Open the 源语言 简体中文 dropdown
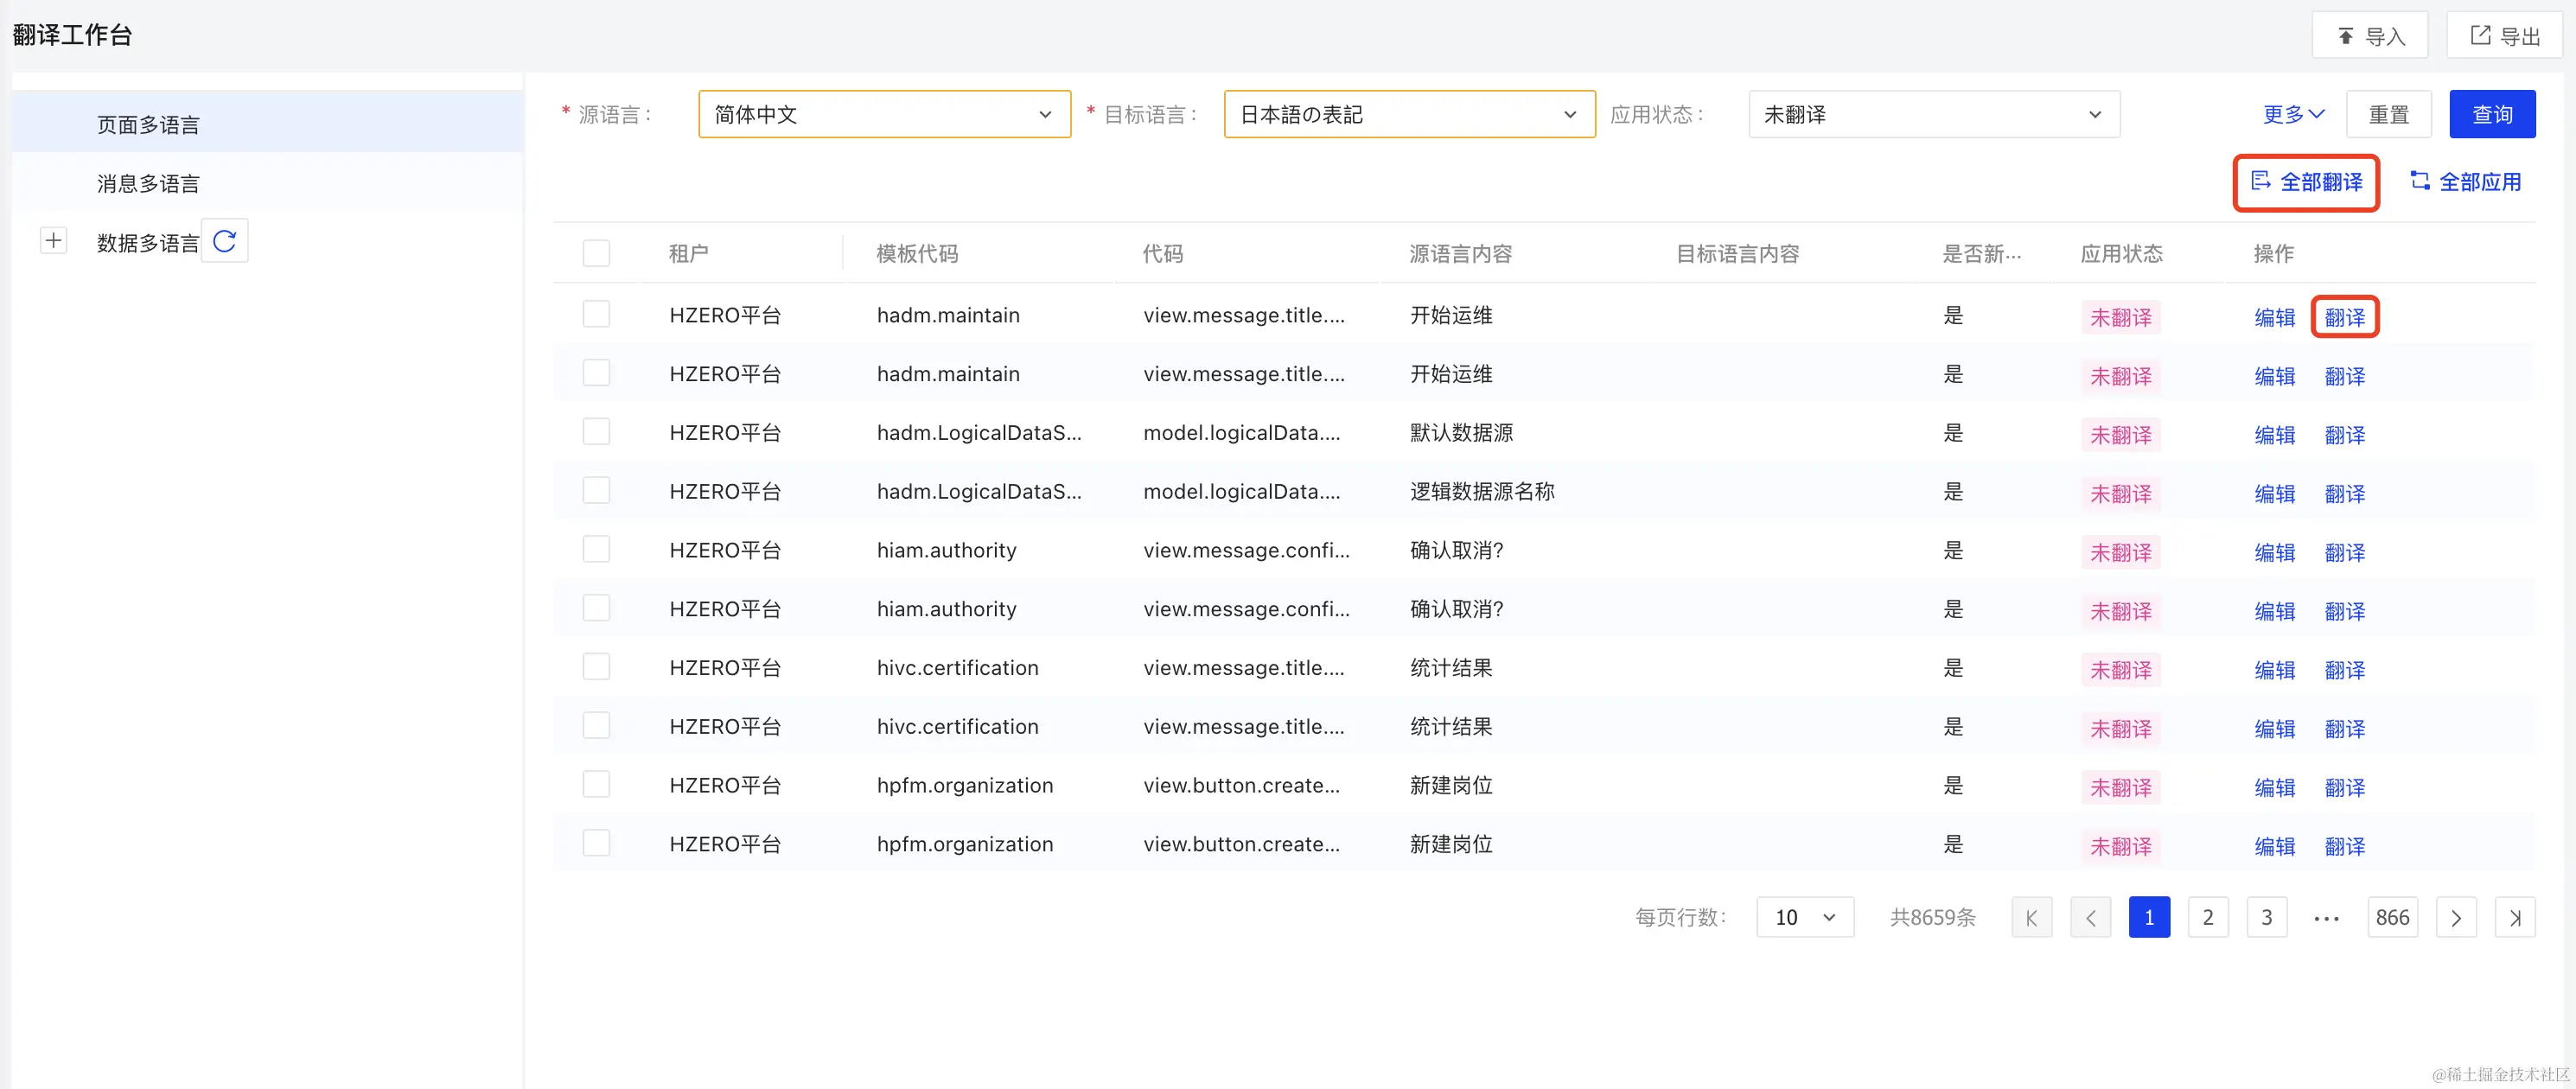2576x1089 pixels. coord(884,114)
